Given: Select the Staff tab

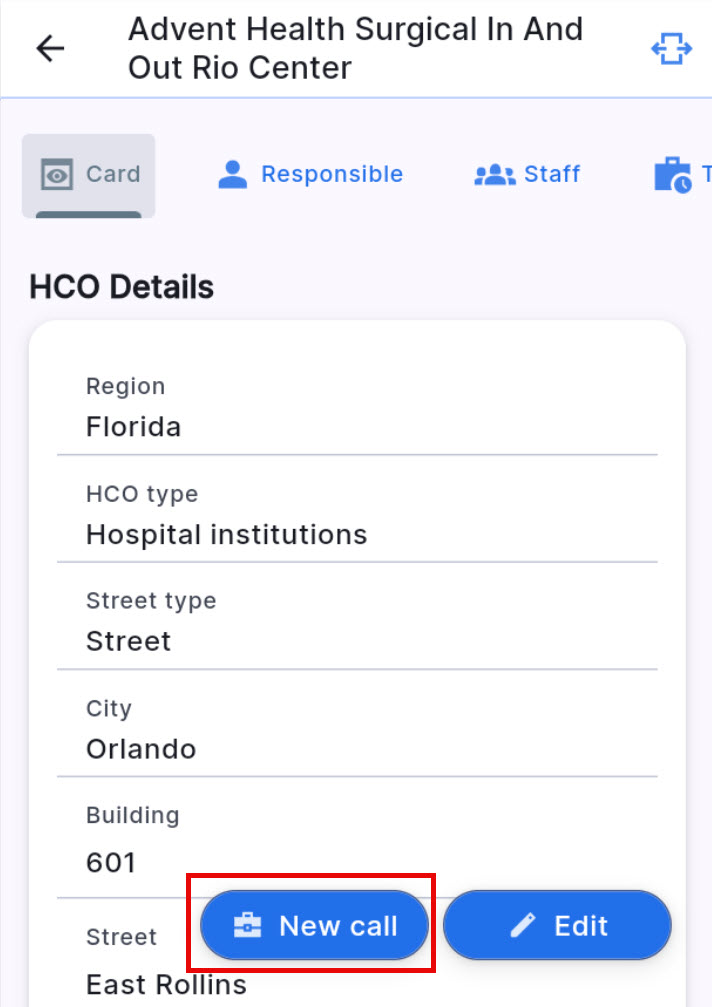Looking at the screenshot, I should 527,175.
